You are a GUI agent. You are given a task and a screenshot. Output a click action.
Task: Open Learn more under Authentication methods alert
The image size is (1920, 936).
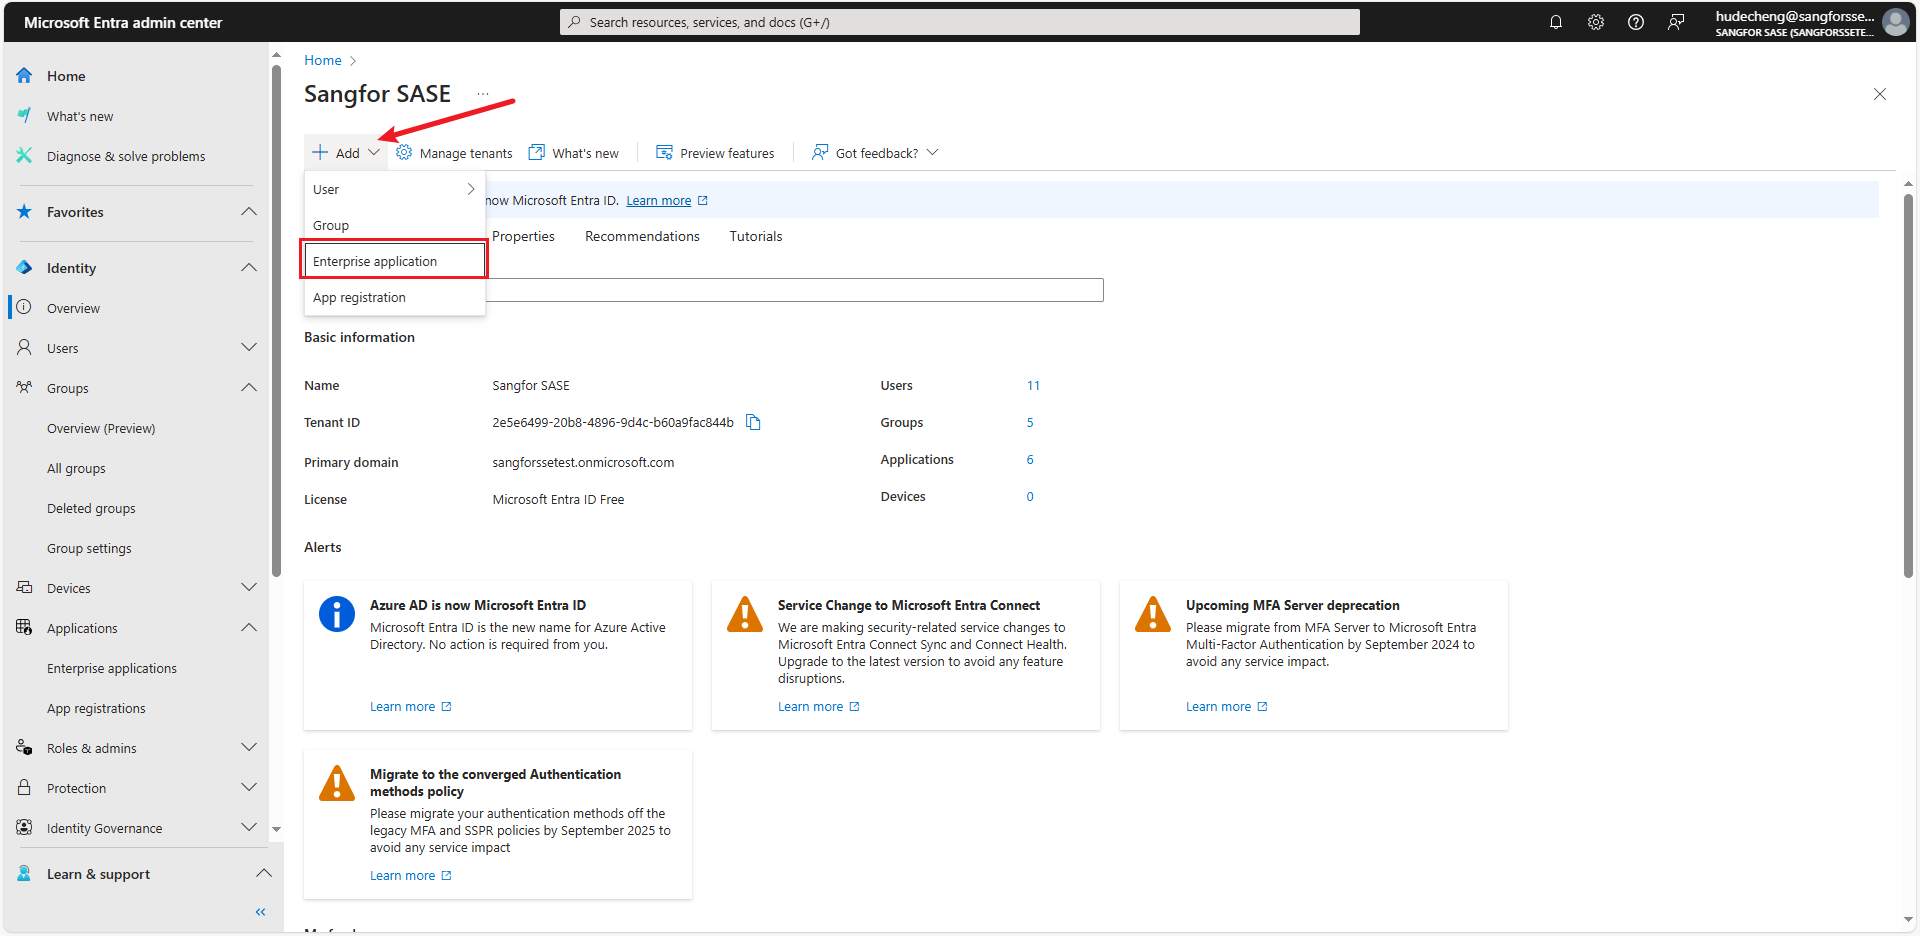point(410,876)
